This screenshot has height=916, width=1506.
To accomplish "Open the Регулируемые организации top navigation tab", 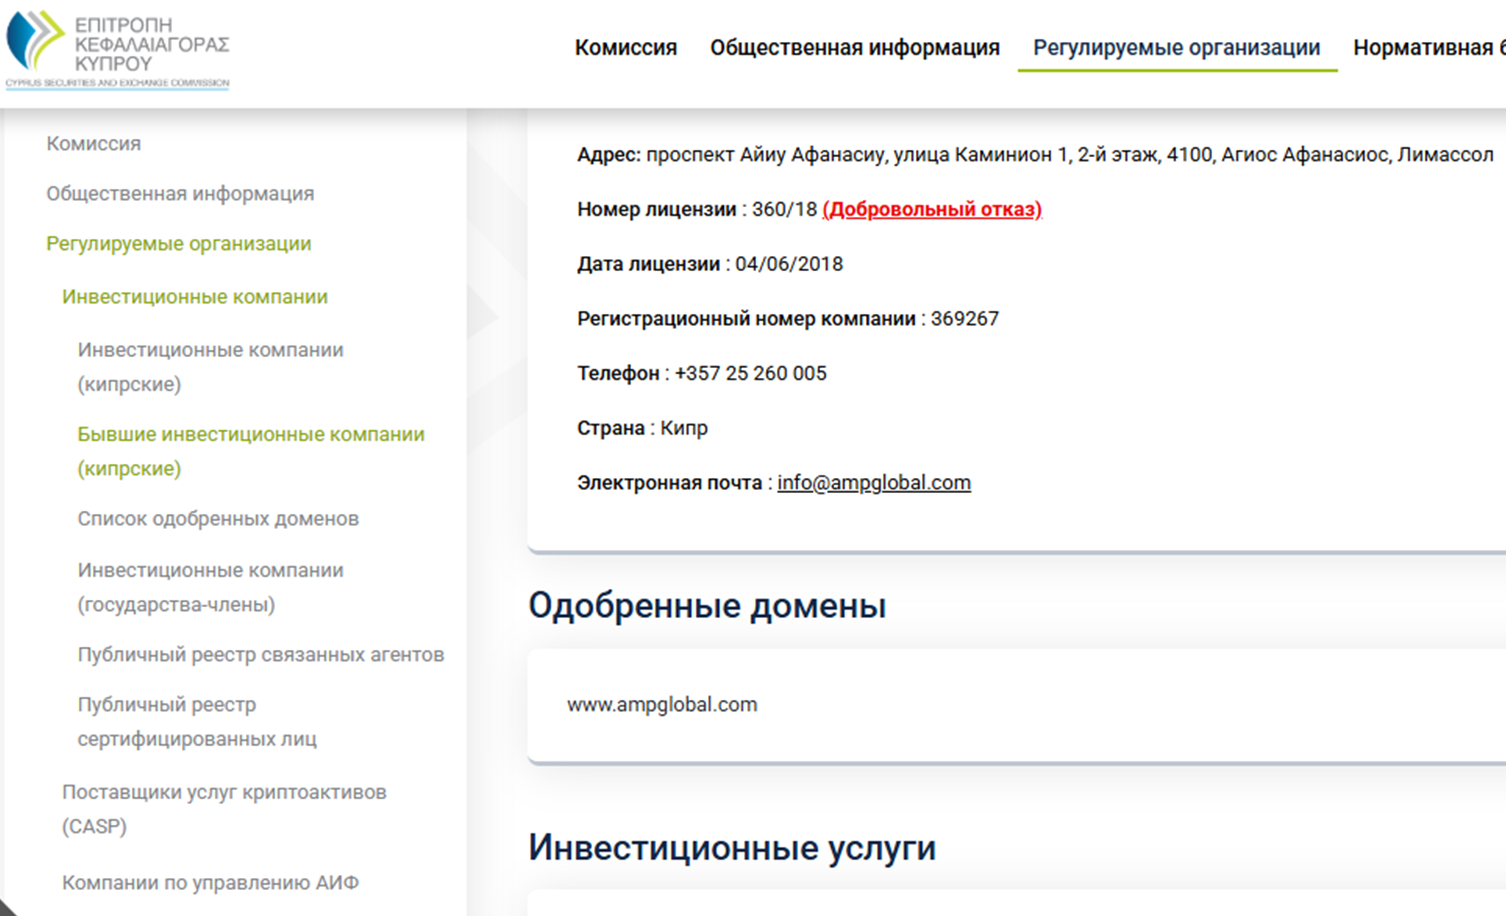I will [x=1176, y=46].
